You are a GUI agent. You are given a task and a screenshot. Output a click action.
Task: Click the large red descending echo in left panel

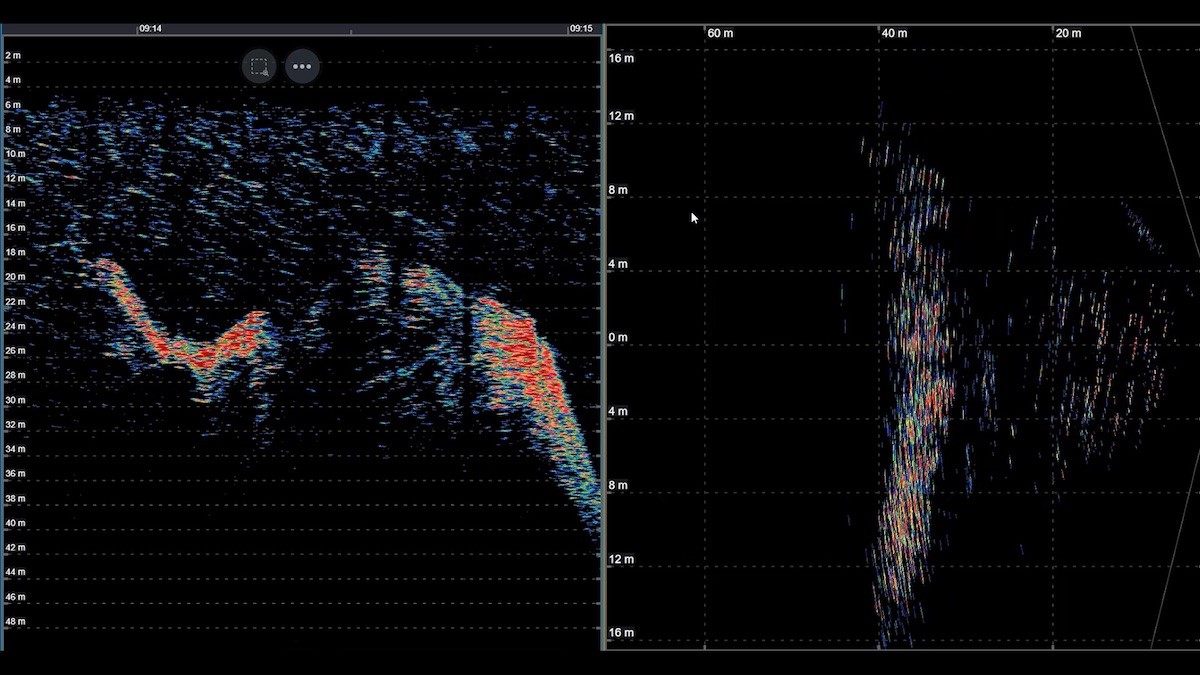point(520,360)
